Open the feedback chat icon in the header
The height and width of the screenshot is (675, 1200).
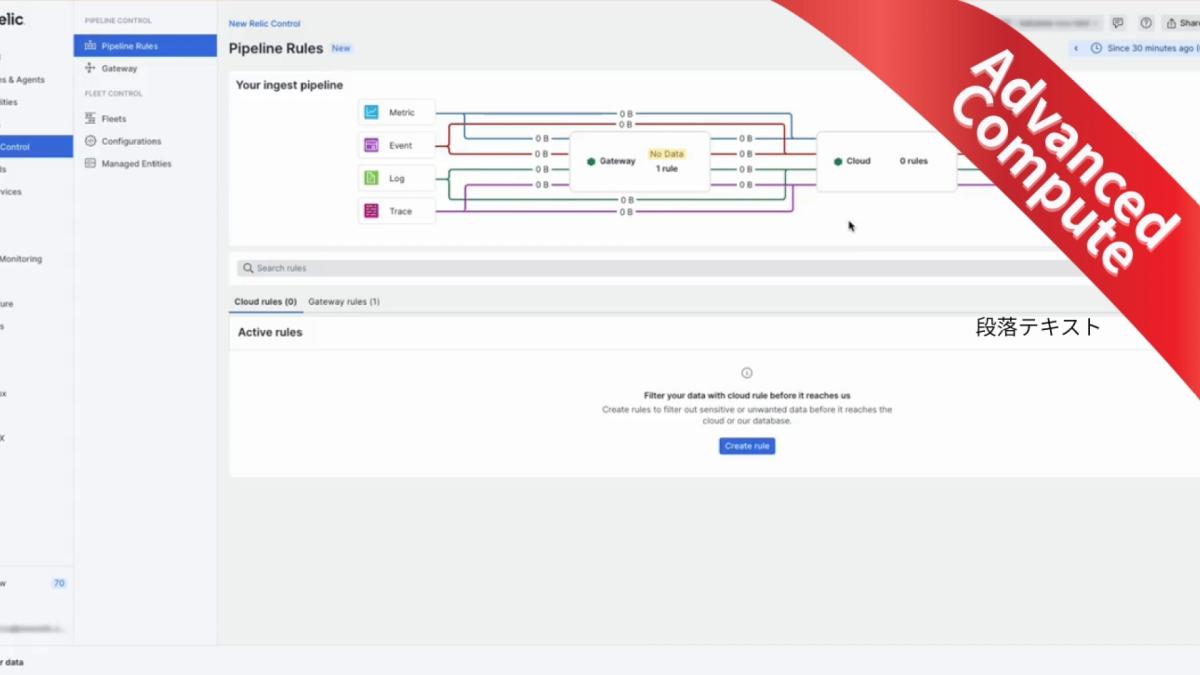(x=1118, y=23)
